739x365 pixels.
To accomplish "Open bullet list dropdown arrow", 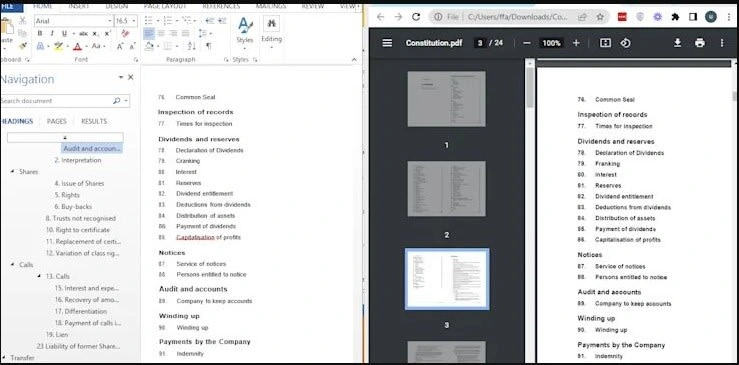I will click(157, 21).
